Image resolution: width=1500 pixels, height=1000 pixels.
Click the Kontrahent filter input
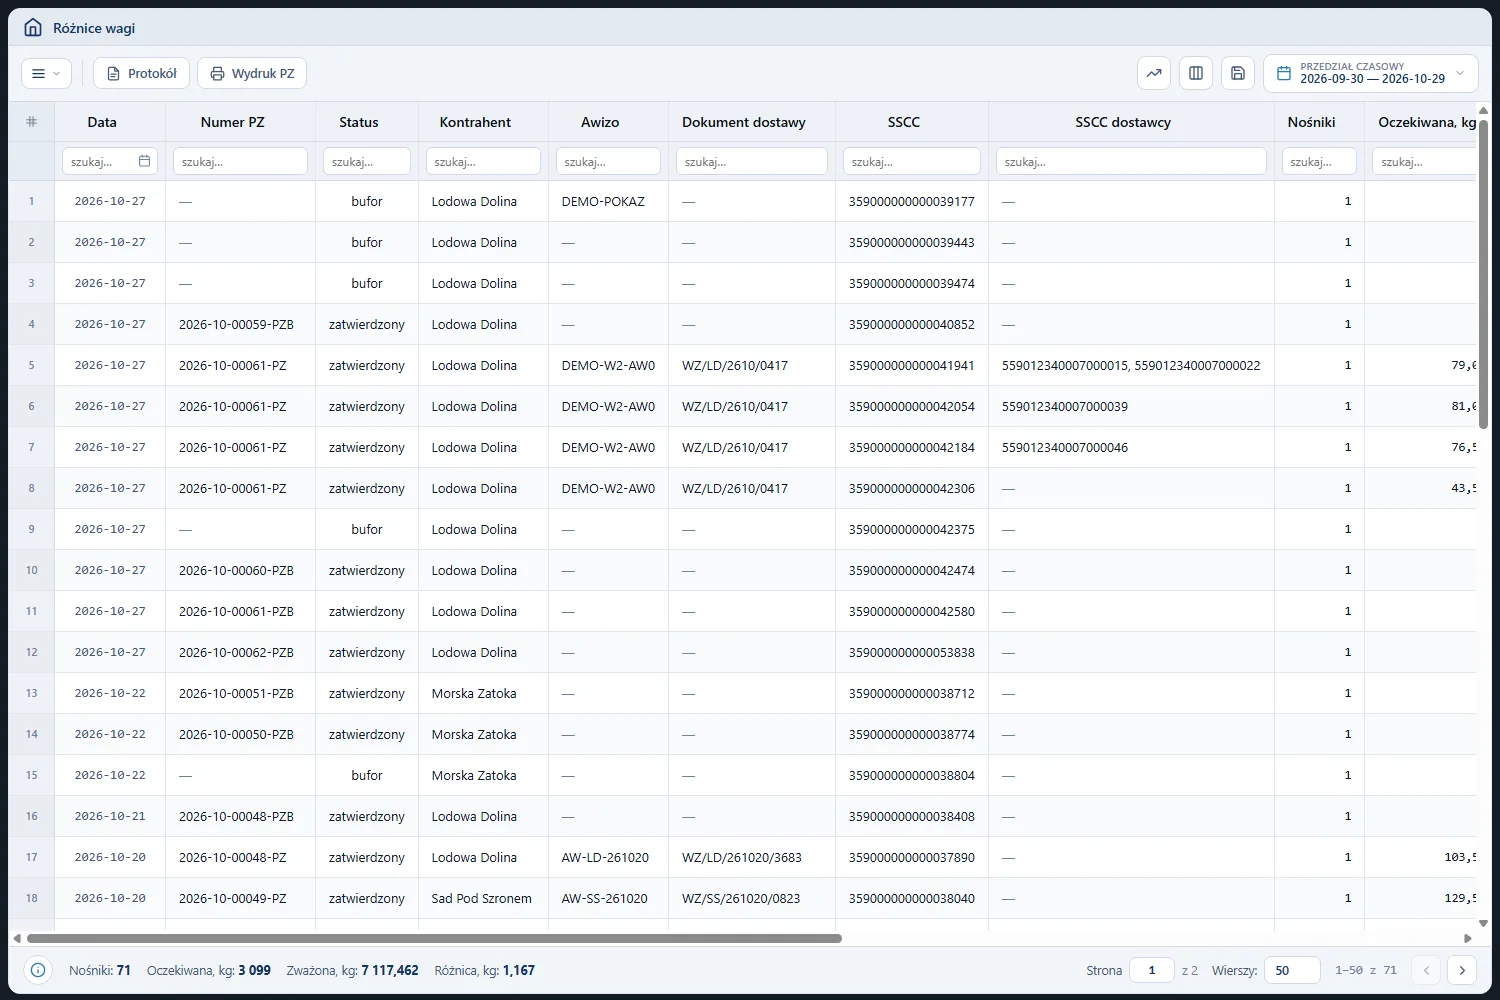483,161
